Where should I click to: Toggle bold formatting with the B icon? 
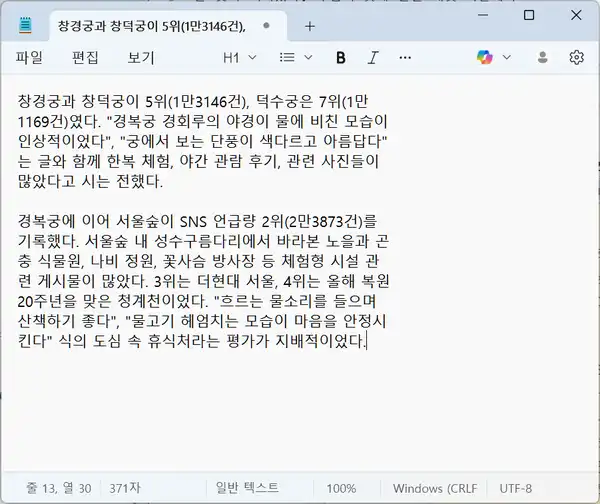pos(341,58)
